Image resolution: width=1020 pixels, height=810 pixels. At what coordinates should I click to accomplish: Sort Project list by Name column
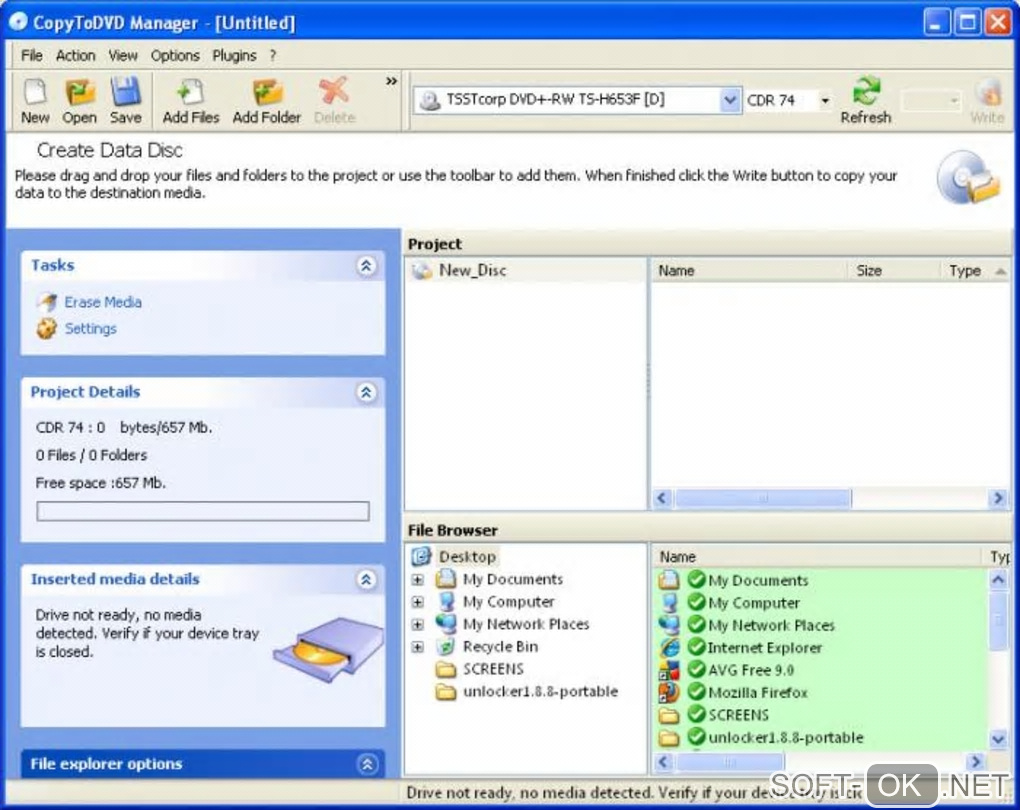click(749, 271)
